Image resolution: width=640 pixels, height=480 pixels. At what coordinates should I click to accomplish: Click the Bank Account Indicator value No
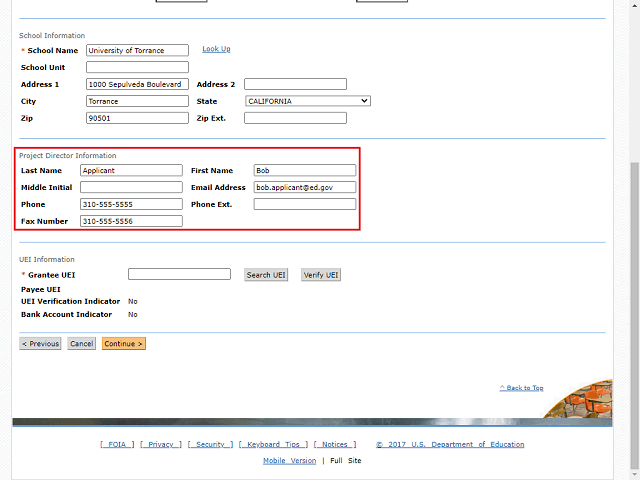(x=133, y=314)
